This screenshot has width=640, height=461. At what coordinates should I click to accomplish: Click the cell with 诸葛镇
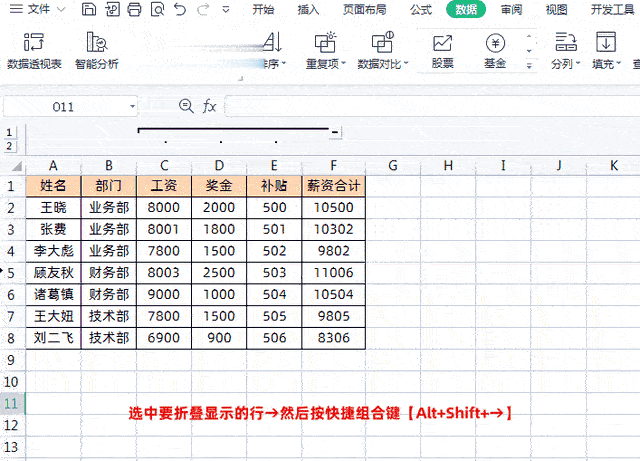coord(53,294)
